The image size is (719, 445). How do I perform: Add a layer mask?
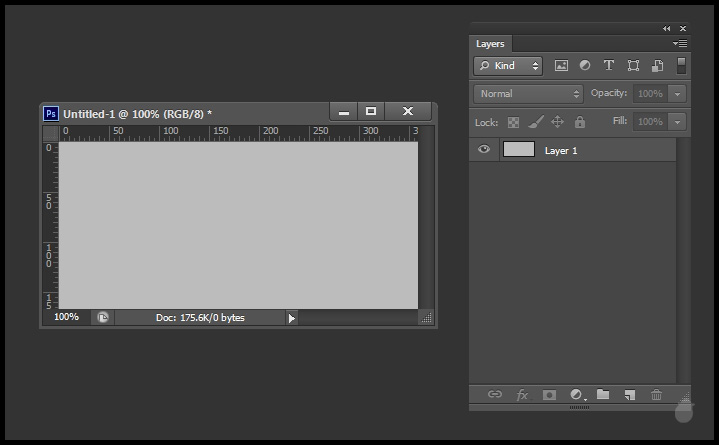[549, 395]
